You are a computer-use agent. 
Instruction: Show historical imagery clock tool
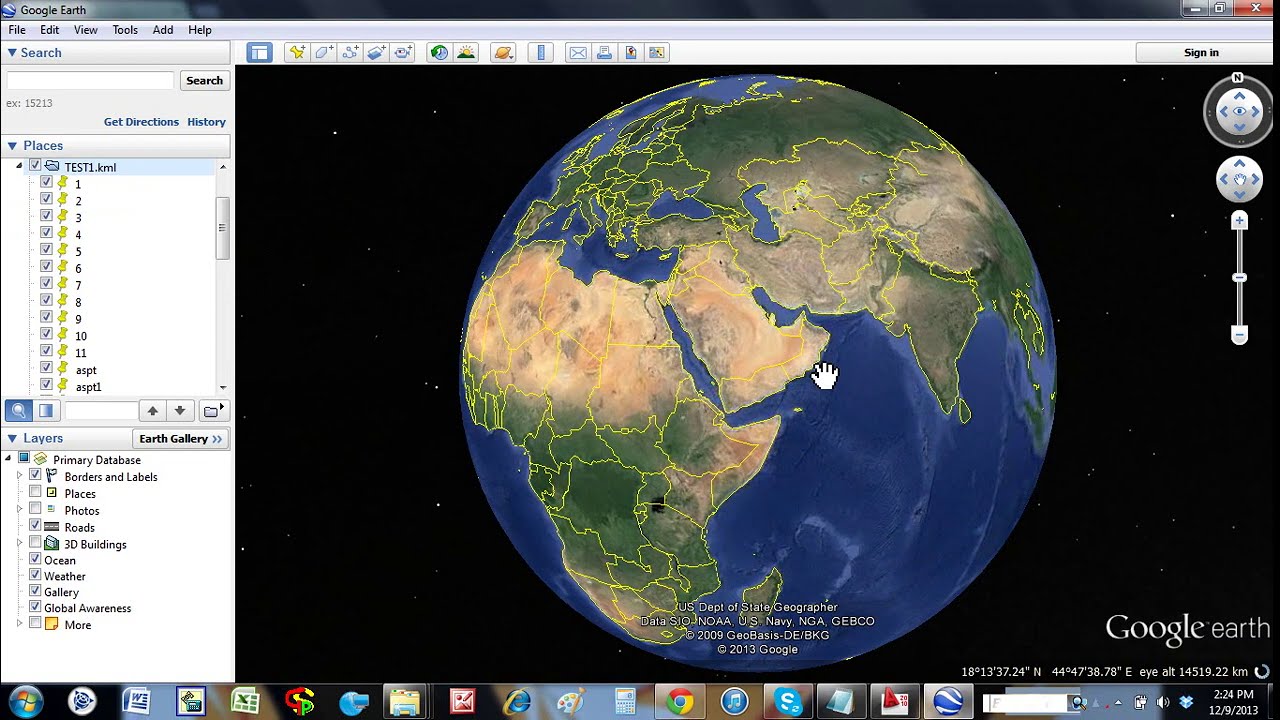(439, 53)
